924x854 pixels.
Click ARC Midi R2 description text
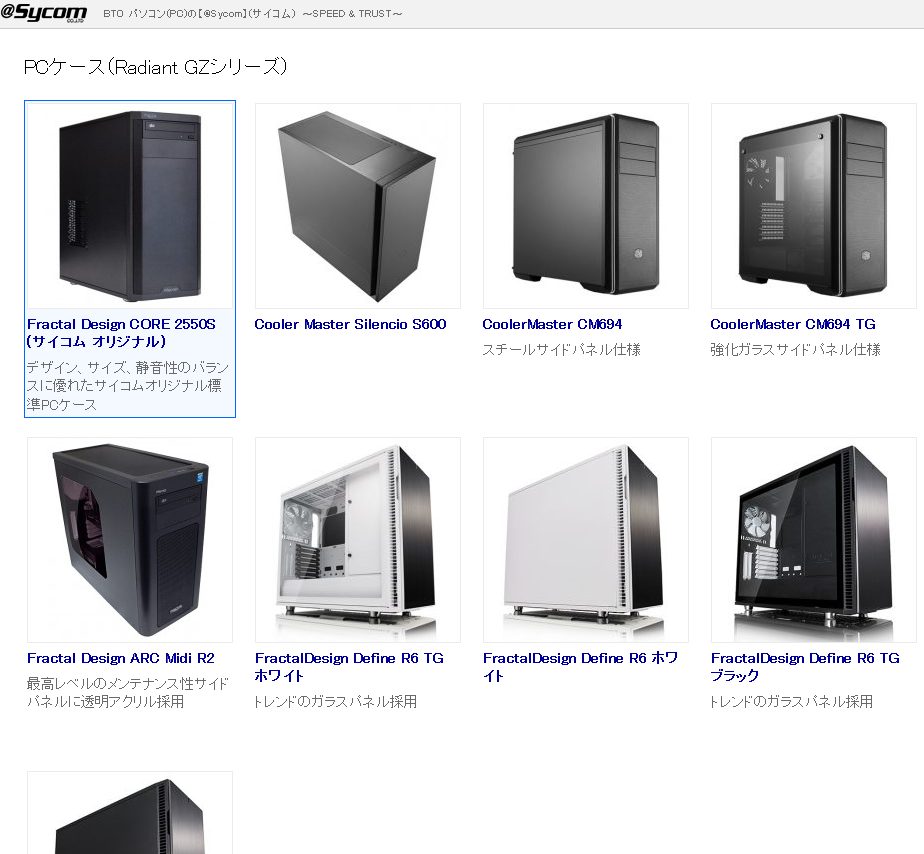click(x=127, y=693)
